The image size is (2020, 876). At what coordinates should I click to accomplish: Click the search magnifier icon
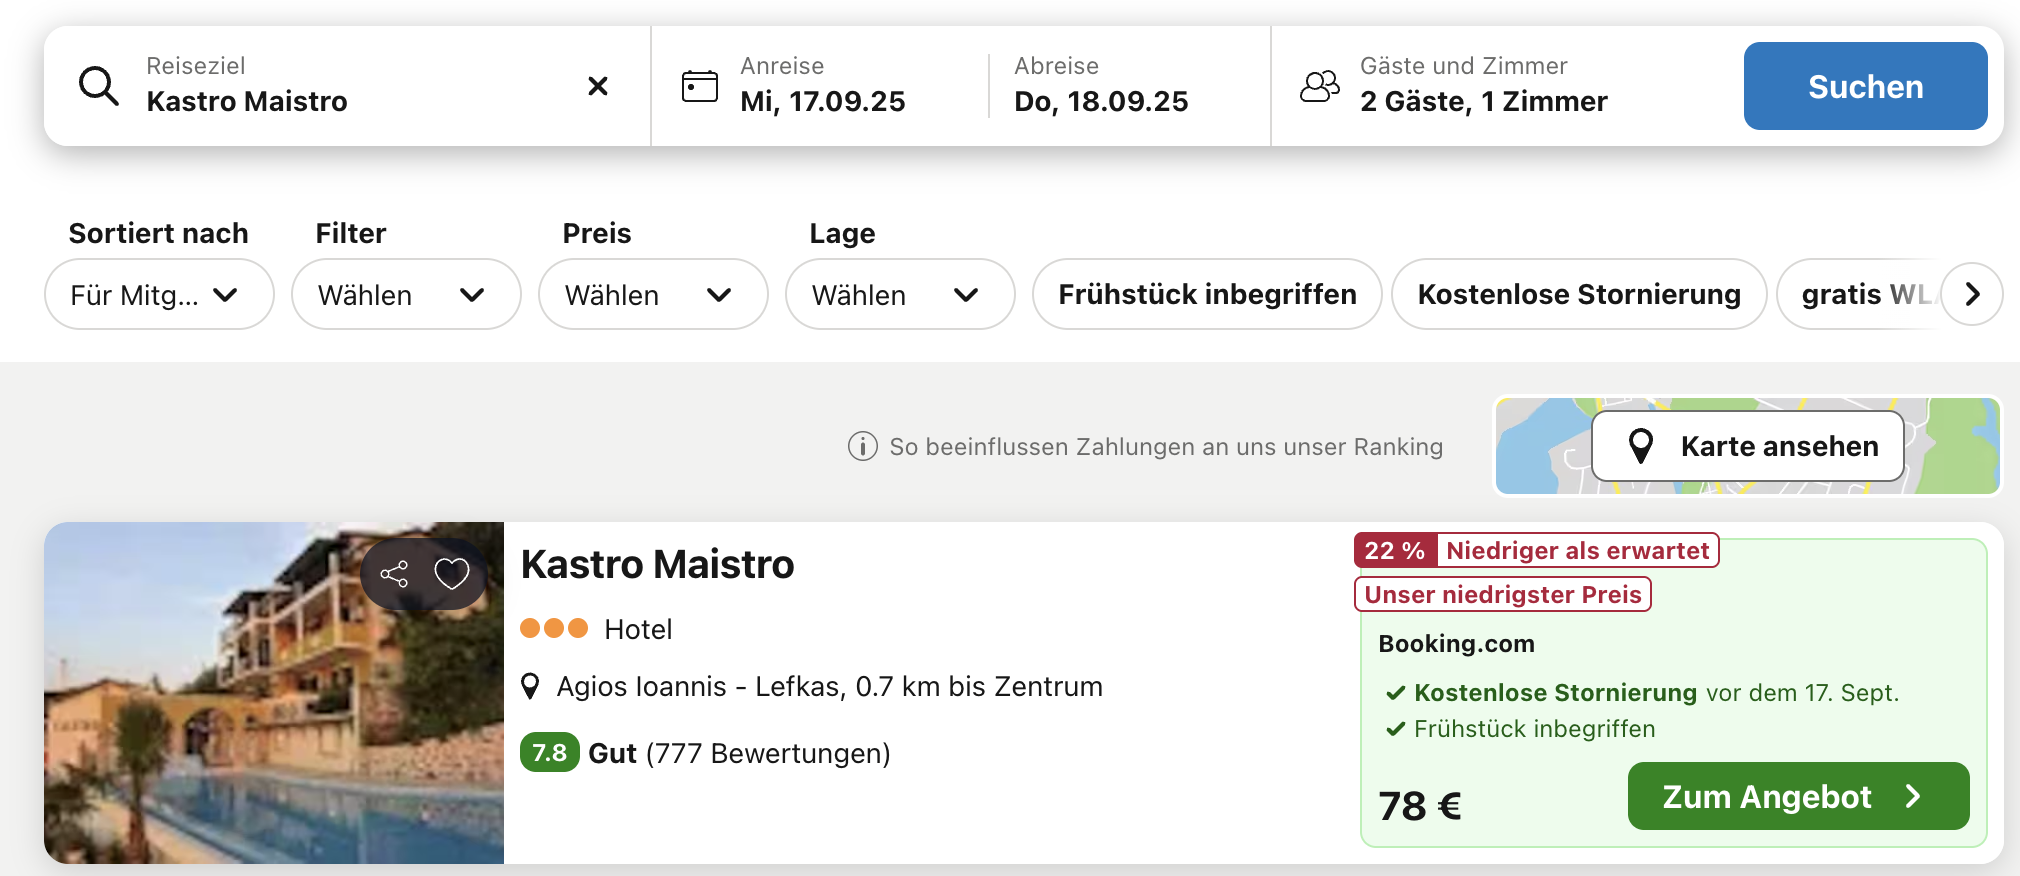pos(99,87)
